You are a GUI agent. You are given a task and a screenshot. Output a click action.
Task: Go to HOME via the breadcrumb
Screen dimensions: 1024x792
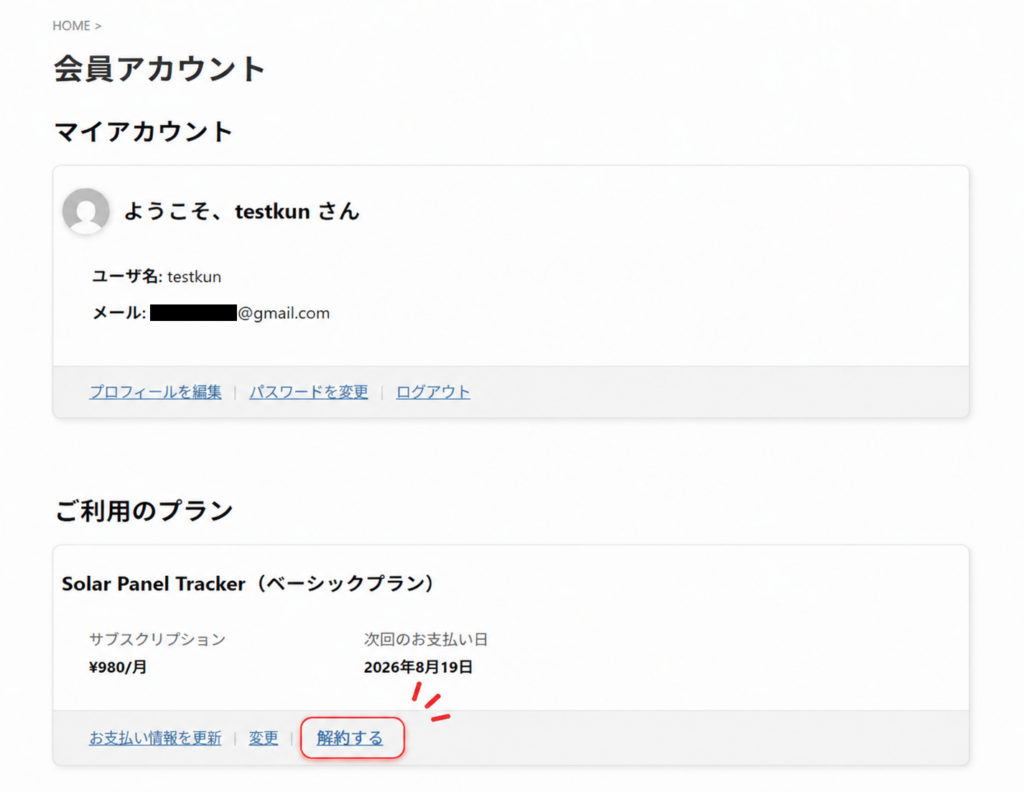click(71, 25)
